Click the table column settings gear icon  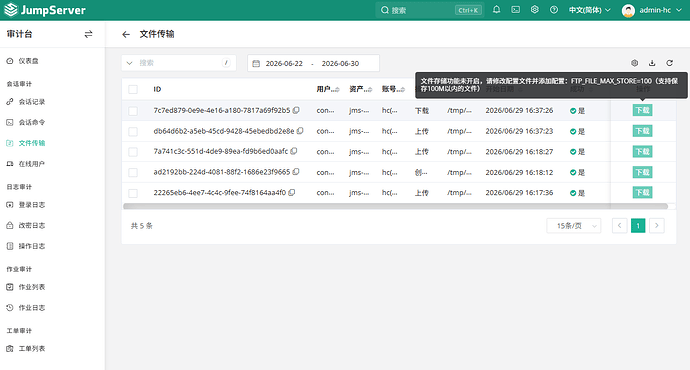click(635, 63)
